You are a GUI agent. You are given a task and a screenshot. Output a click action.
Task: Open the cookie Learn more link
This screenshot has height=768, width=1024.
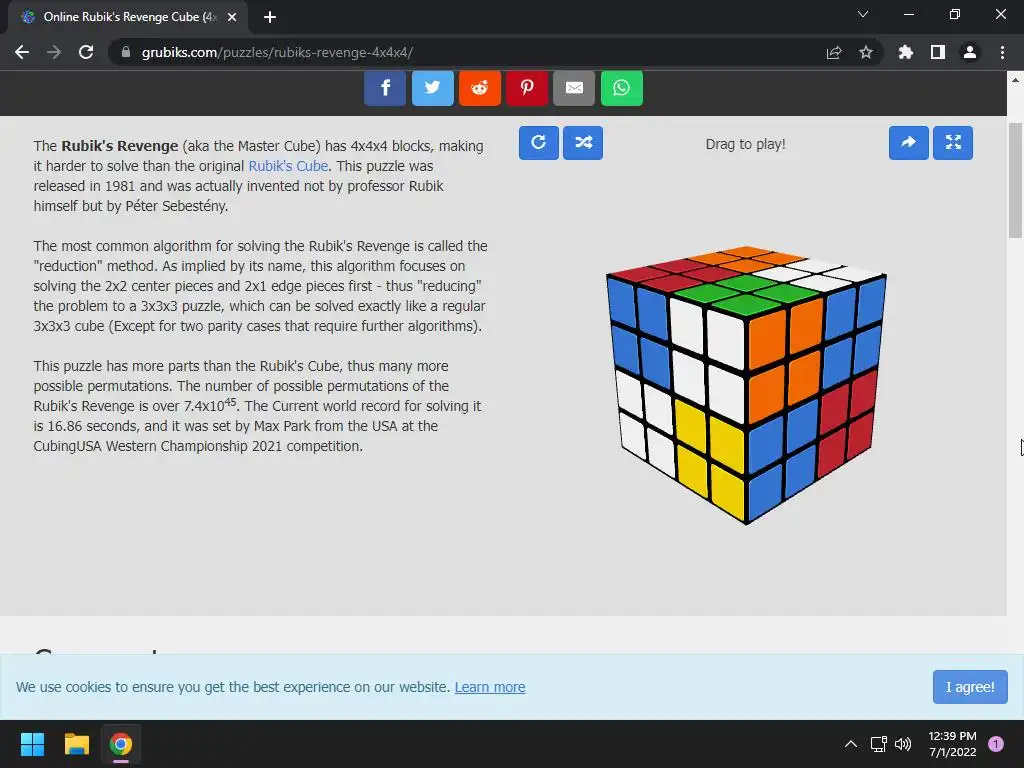coord(490,687)
